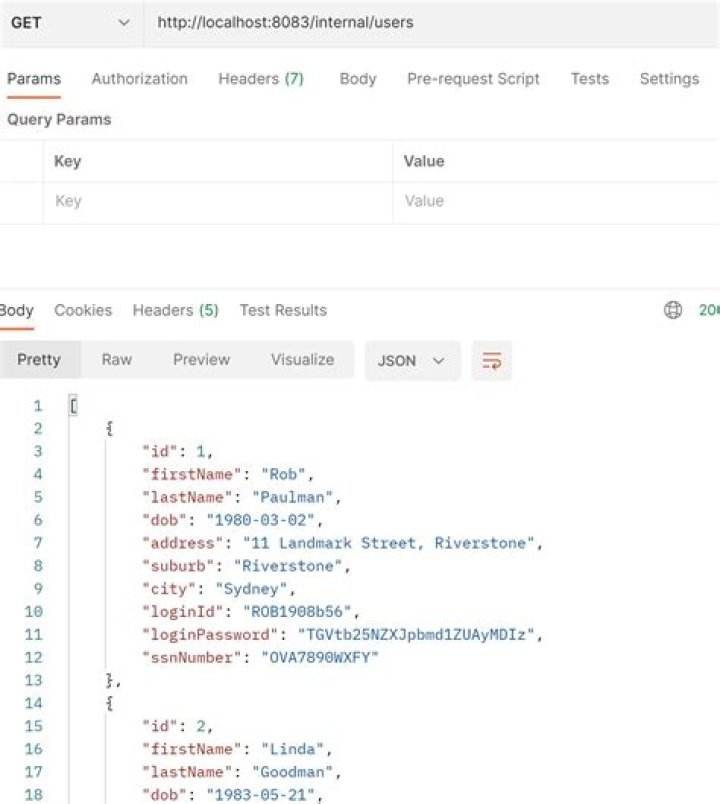Switch response view to Raw
This screenshot has width=720, height=804.
(x=117, y=359)
